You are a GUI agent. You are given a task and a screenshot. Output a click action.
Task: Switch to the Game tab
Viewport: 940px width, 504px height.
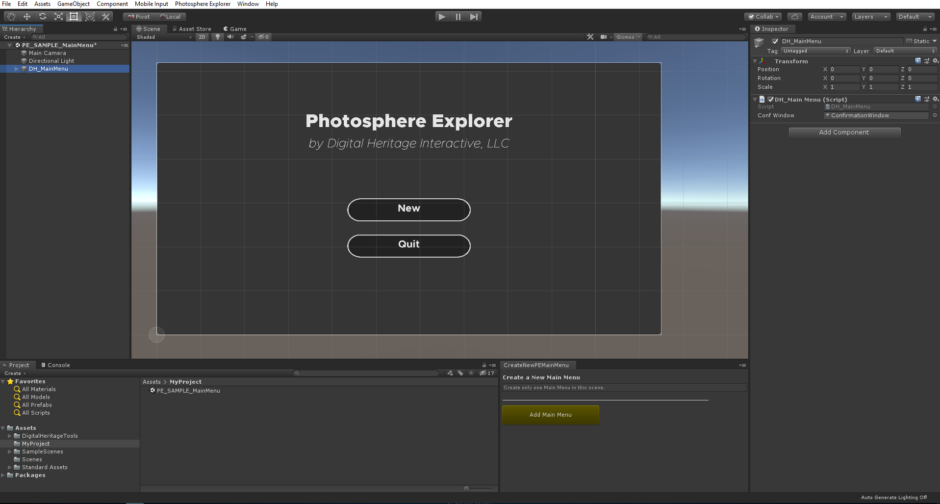(235, 29)
